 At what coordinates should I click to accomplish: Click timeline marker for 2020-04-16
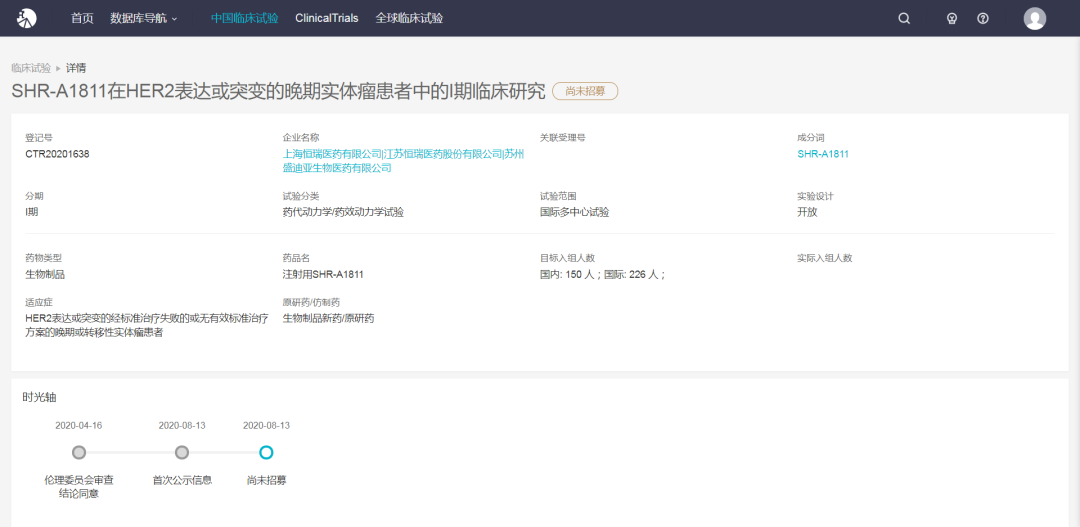[x=79, y=453]
